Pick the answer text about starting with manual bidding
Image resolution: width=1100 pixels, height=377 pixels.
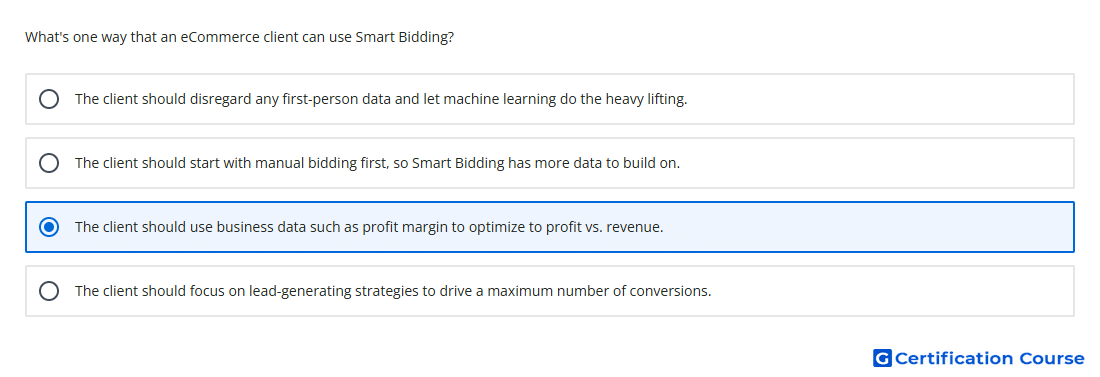(x=377, y=163)
